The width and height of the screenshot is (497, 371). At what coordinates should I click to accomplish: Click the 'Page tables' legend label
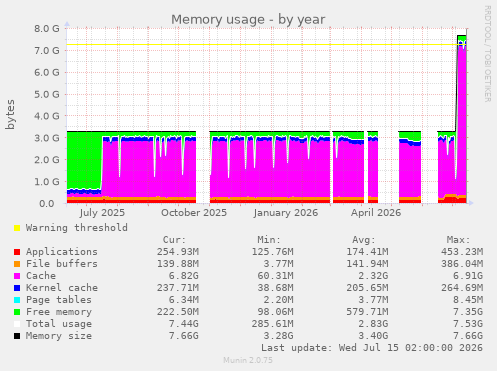click(x=59, y=300)
